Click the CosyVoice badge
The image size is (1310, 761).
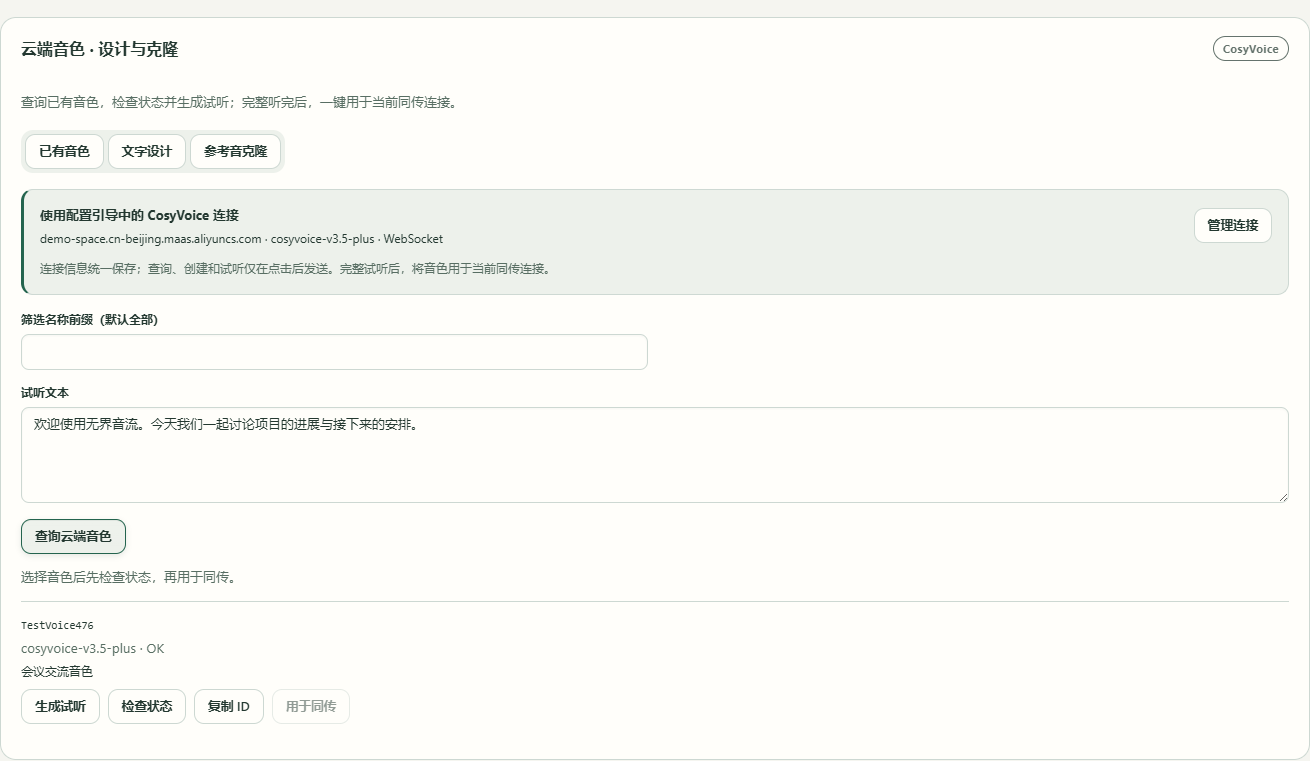click(1250, 49)
